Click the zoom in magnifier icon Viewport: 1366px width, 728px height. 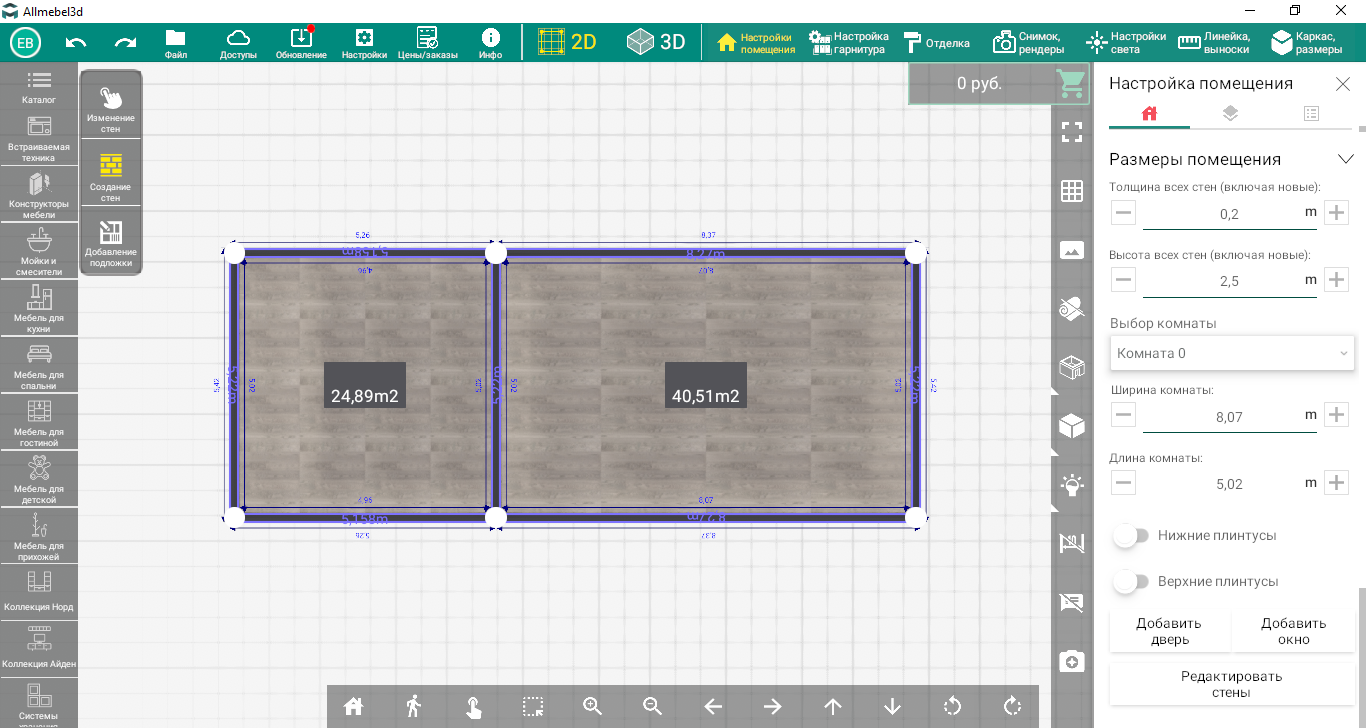(592, 706)
